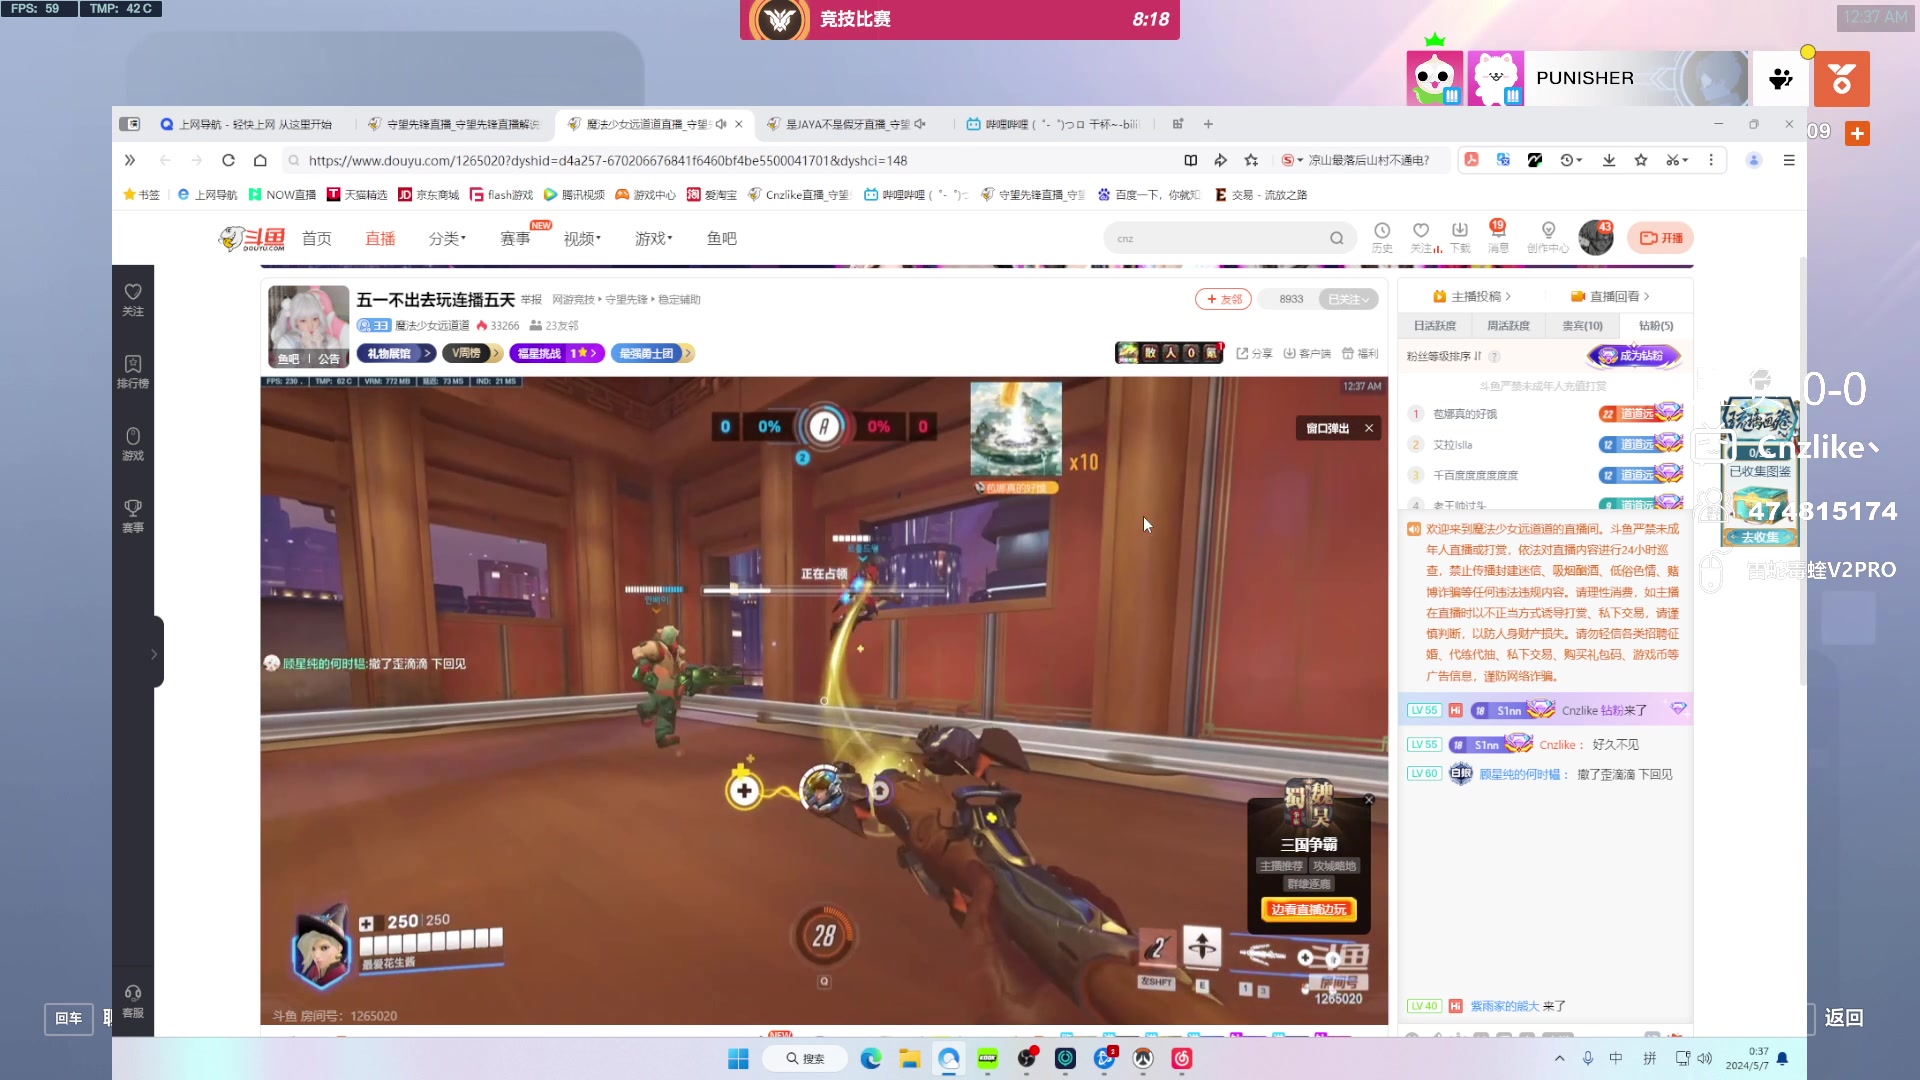Click the 边看直播边玩 button
Image resolution: width=1920 pixels, height=1080 pixels.
[1308, 909]
